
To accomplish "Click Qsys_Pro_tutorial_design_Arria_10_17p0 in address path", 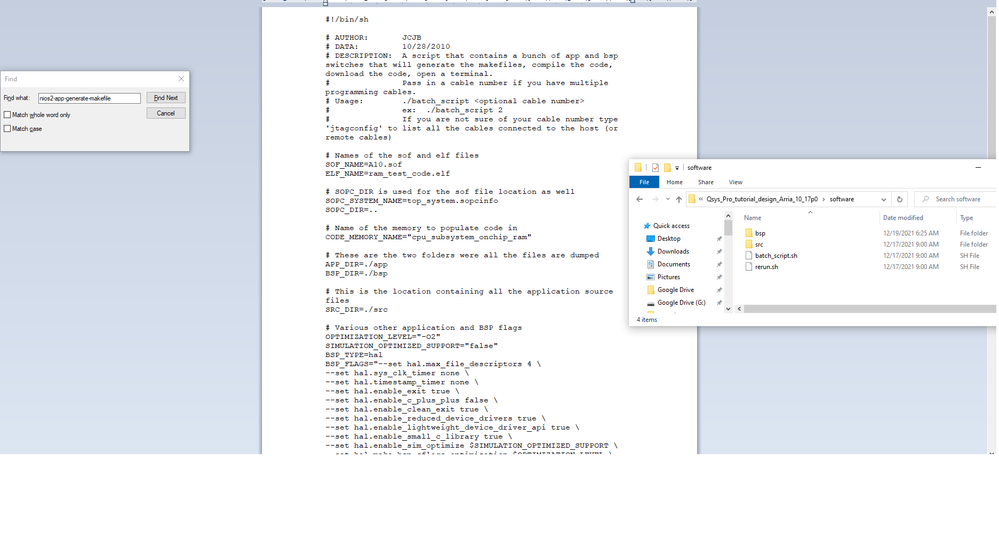I will [x=761, y=199].
